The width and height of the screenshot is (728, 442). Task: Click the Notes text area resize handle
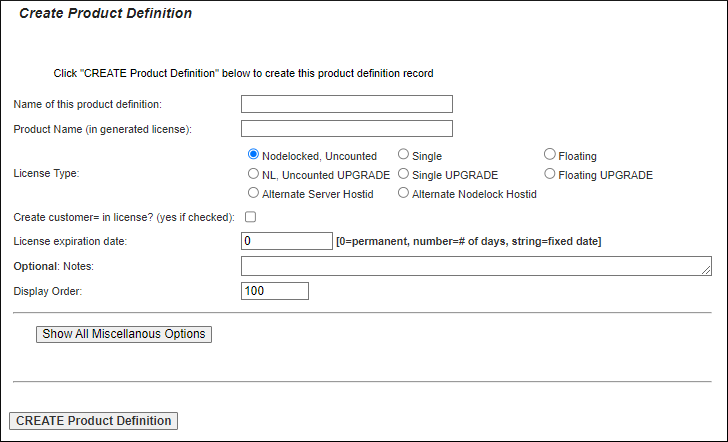[x=707, y=270]
